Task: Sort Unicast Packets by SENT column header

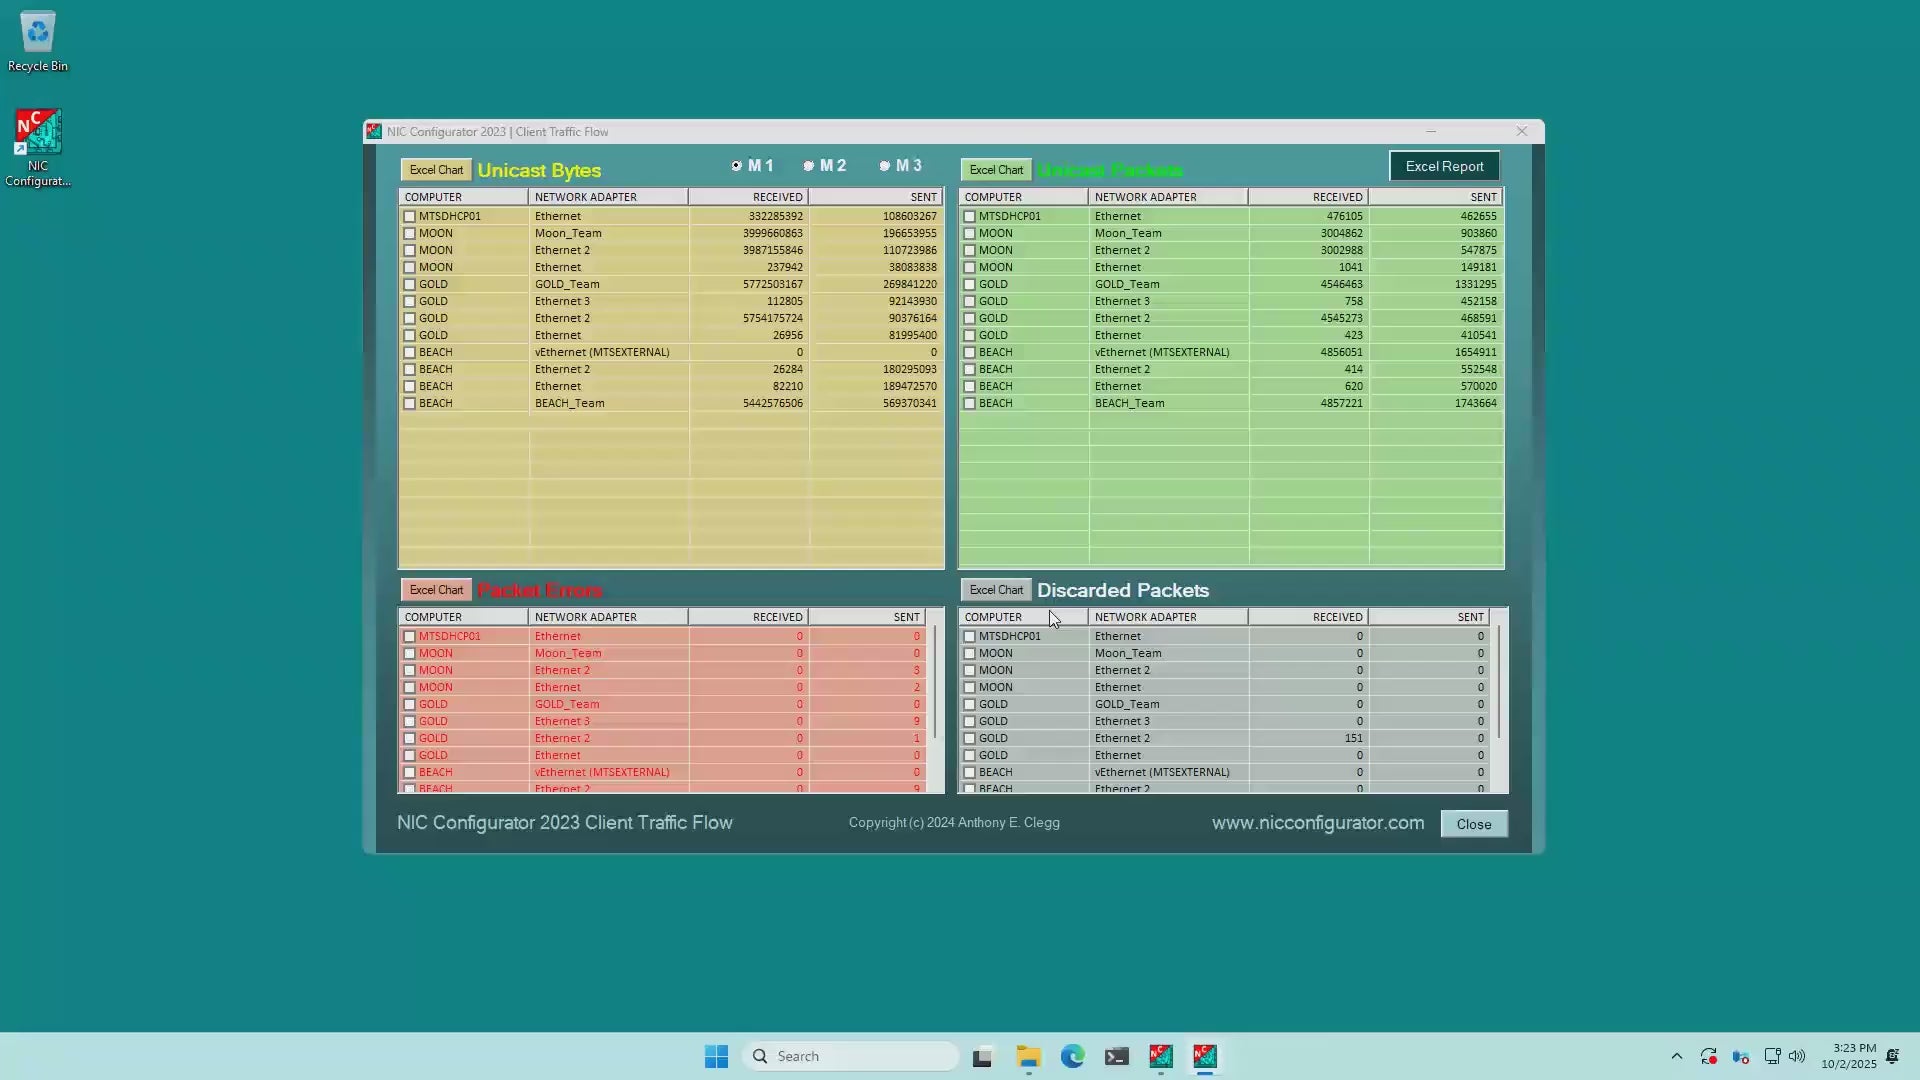Action: click(1435, 197)
